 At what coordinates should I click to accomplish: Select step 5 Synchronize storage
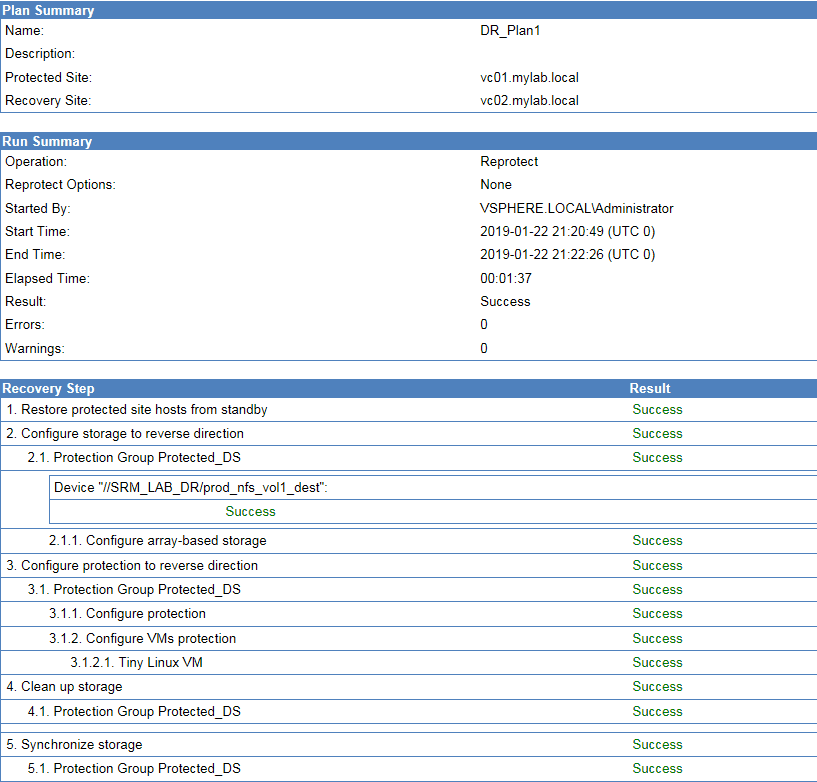75,745
